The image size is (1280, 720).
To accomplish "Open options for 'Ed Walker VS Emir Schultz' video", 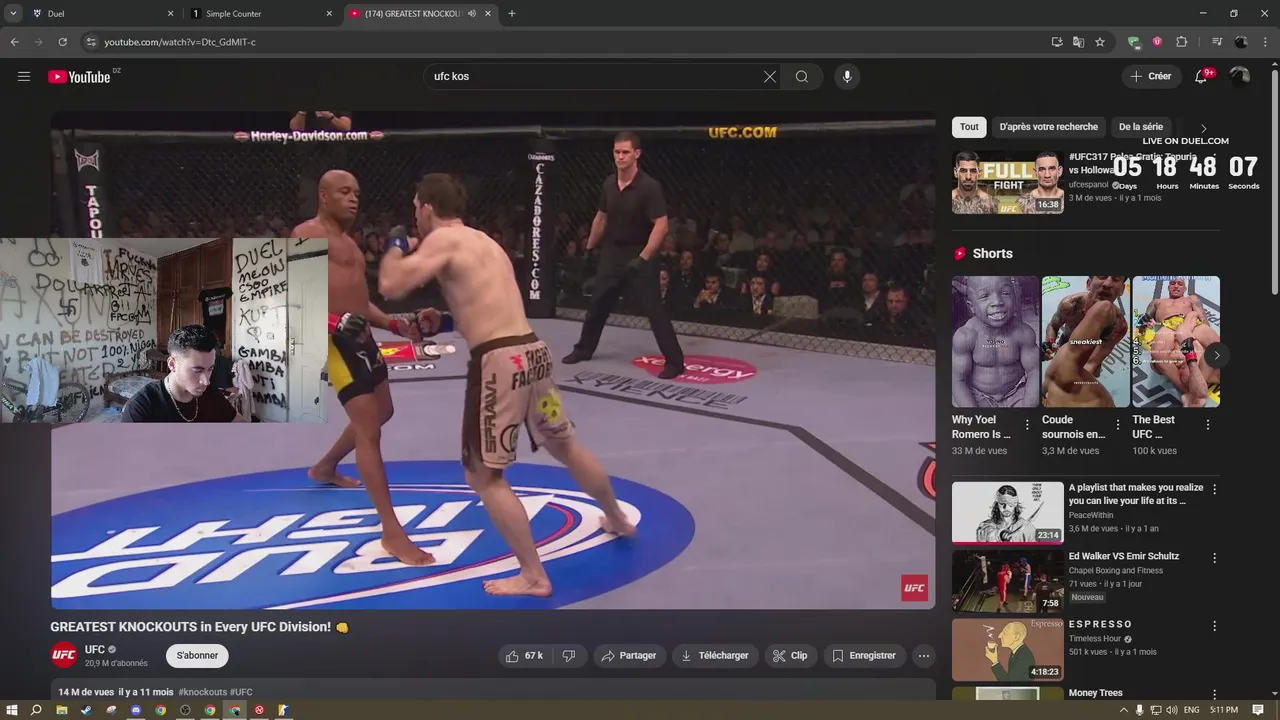I will click(1215, 558).
